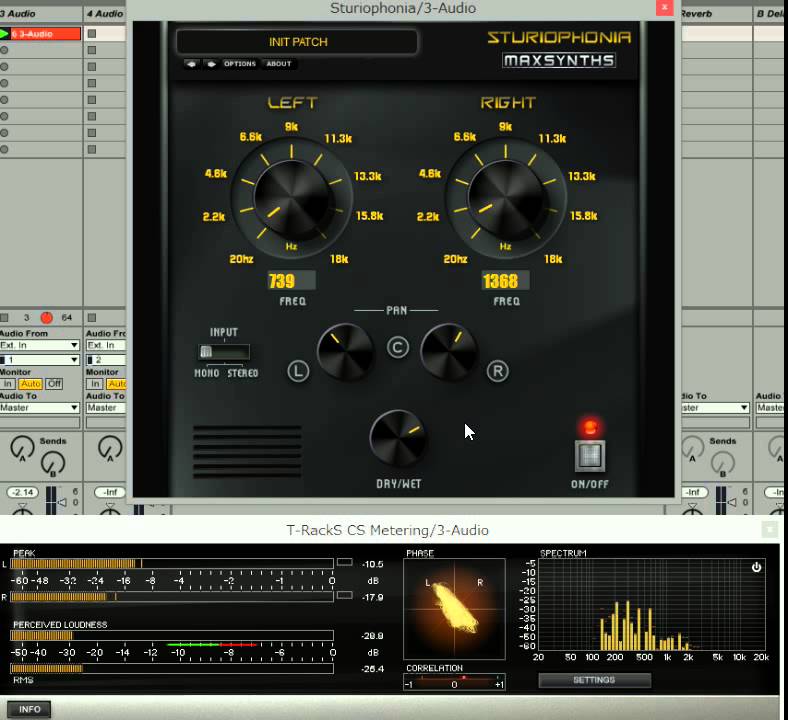Click the Reverb return track header
Screen dimensions: 788x720
click(717, 14)
